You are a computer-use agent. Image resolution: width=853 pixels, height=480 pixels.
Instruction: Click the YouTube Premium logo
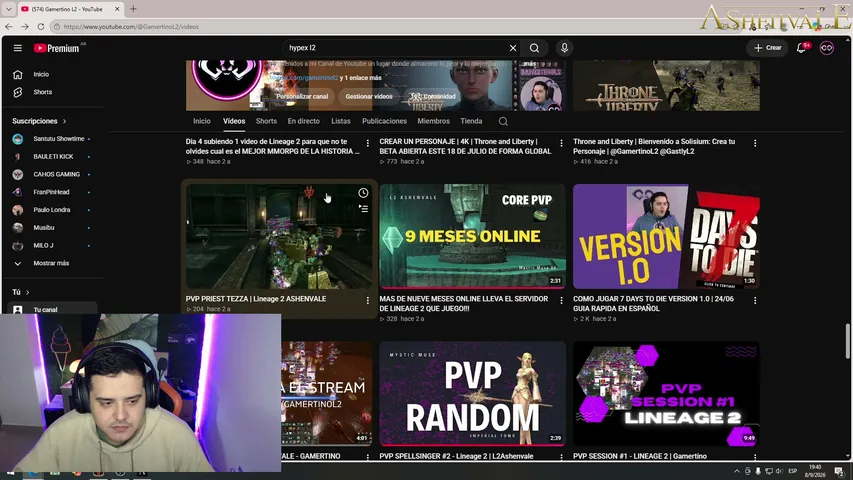57,48
